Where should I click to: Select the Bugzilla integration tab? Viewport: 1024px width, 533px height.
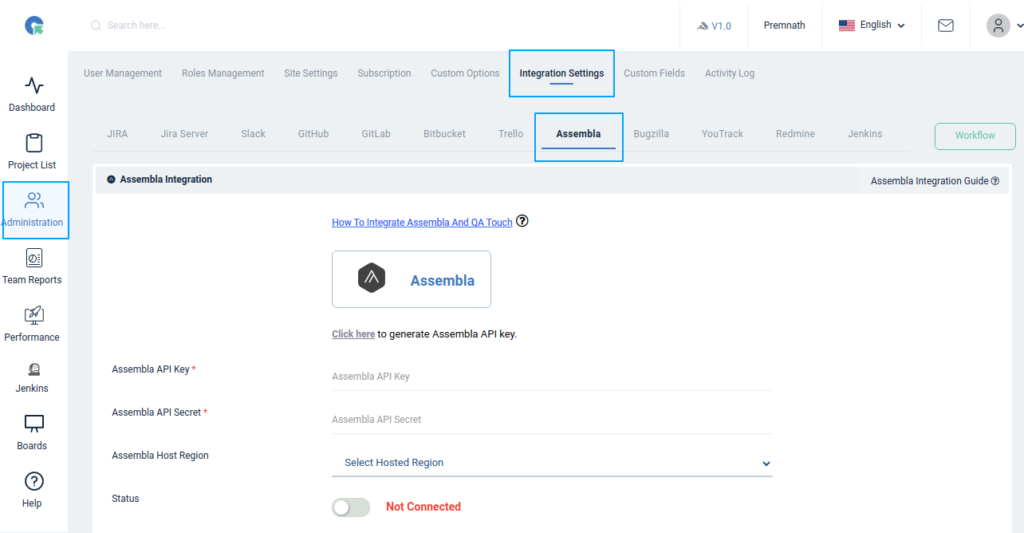[x=651, y=134]
